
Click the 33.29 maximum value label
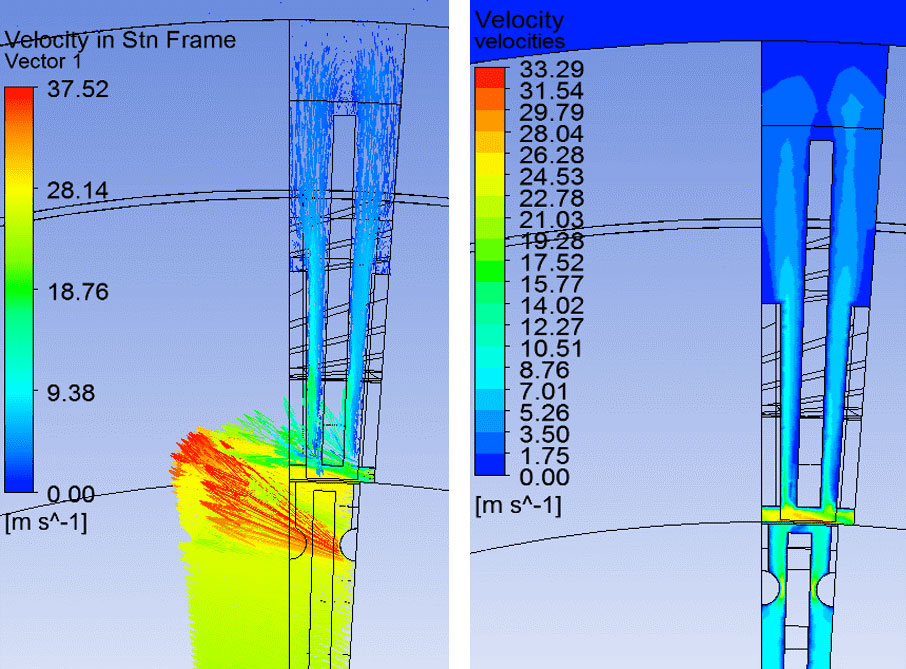[552, 69]
